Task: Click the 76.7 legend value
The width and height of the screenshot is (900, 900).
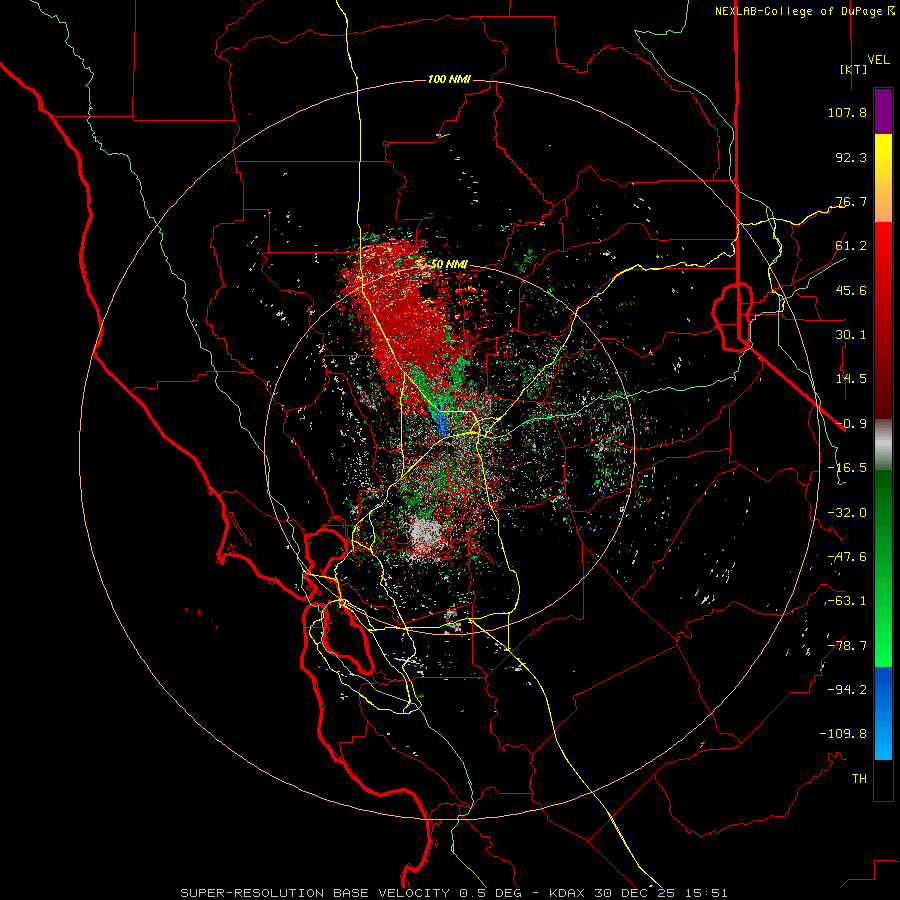Action: coord(851,201)
